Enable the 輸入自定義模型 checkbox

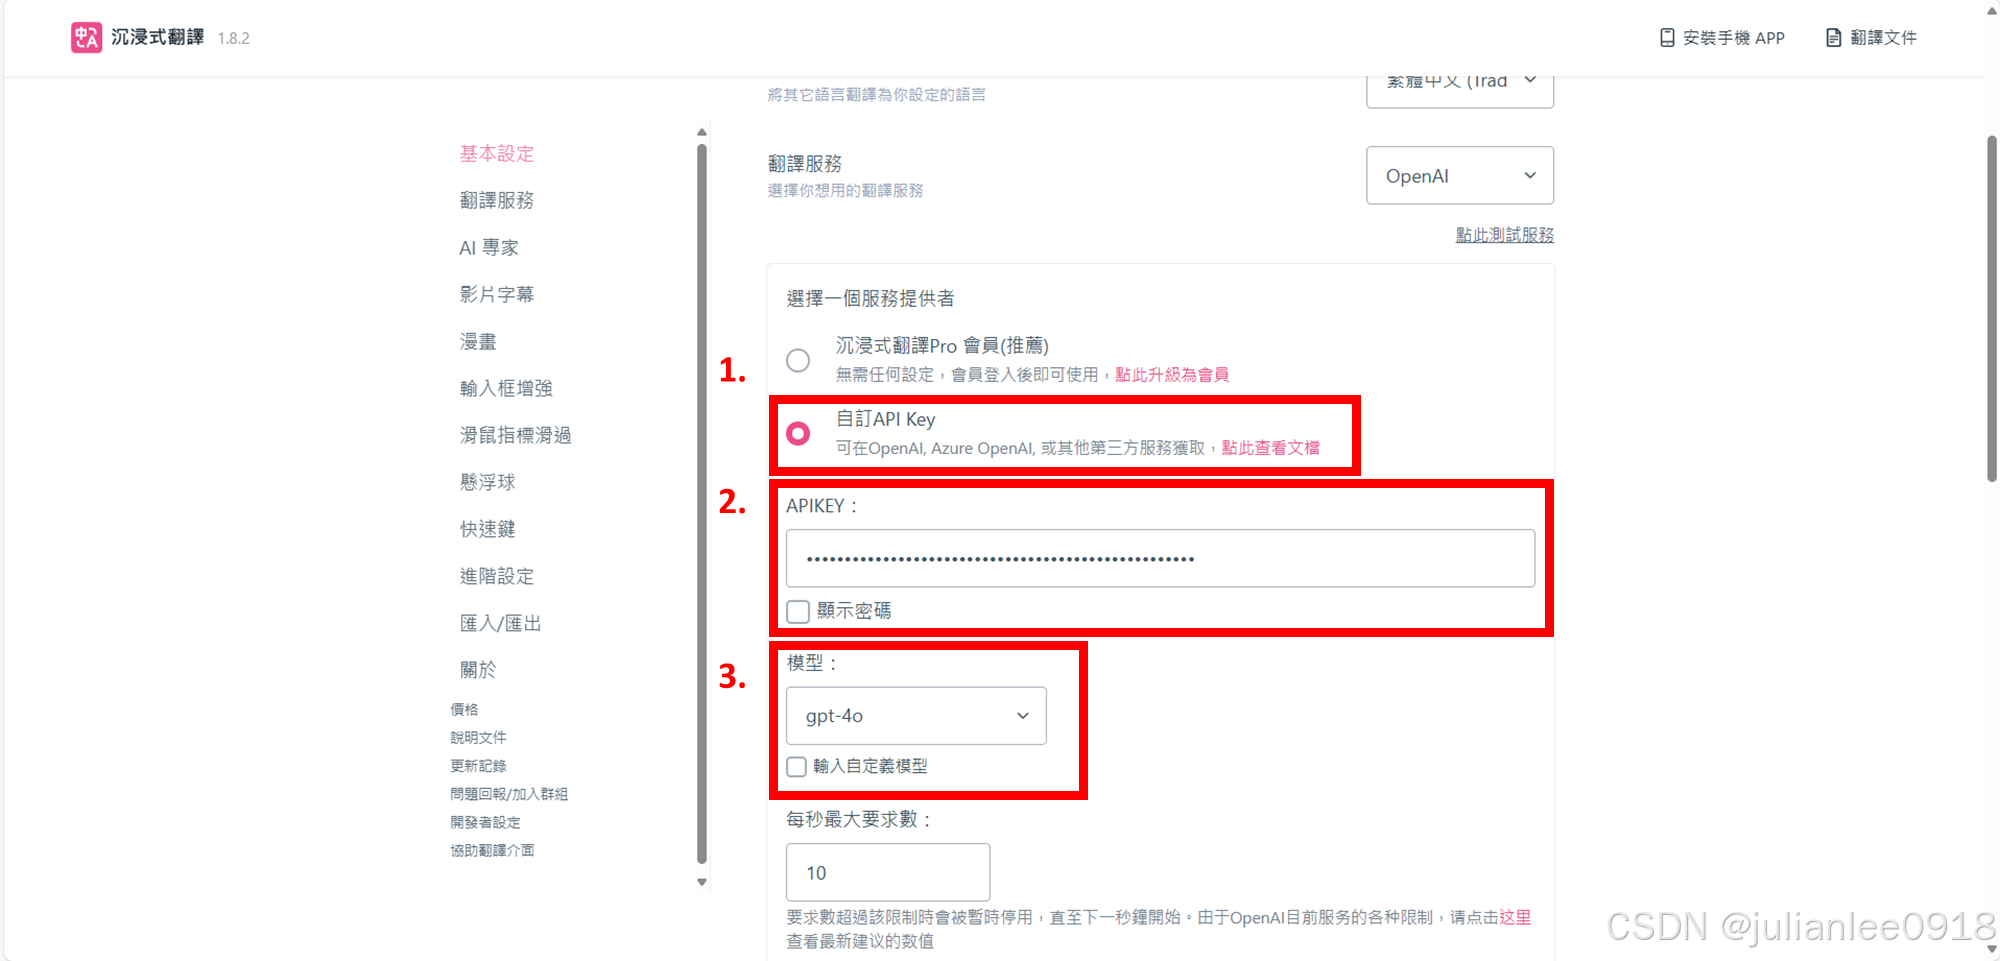797,767
